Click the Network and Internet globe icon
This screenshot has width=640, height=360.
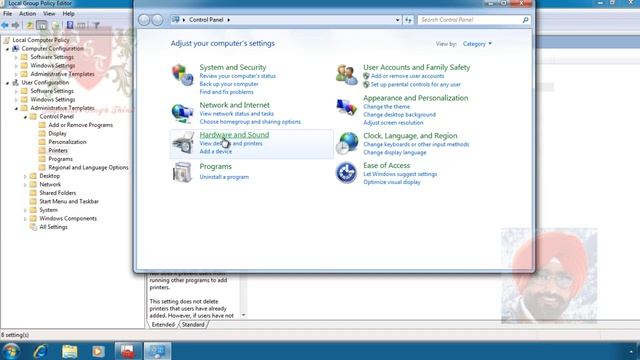(182, 113)
